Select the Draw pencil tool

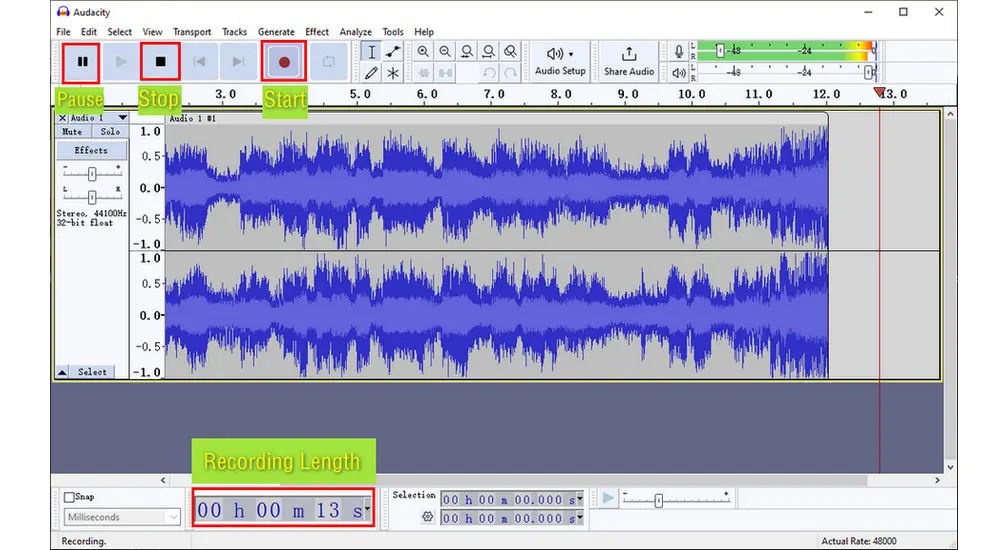point(371,73)
